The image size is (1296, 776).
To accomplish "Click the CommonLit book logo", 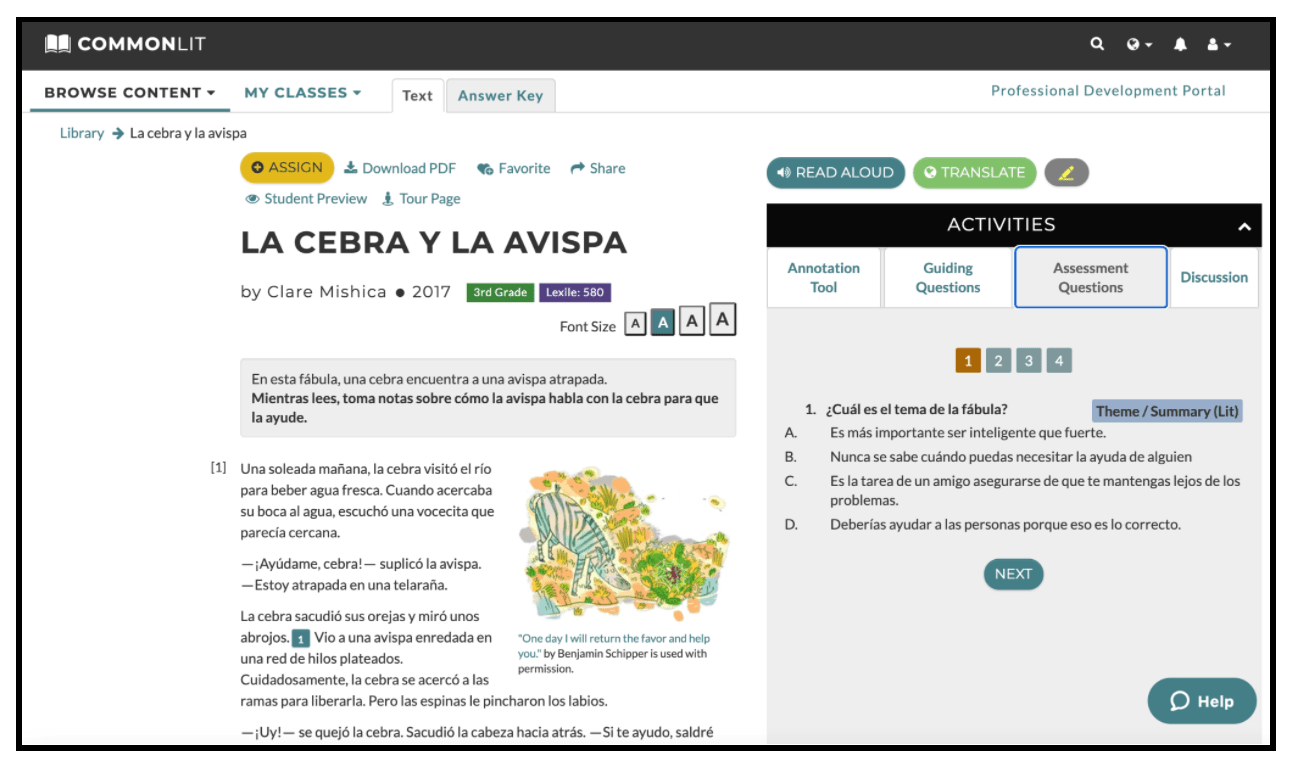I will [x=57, y=44].
